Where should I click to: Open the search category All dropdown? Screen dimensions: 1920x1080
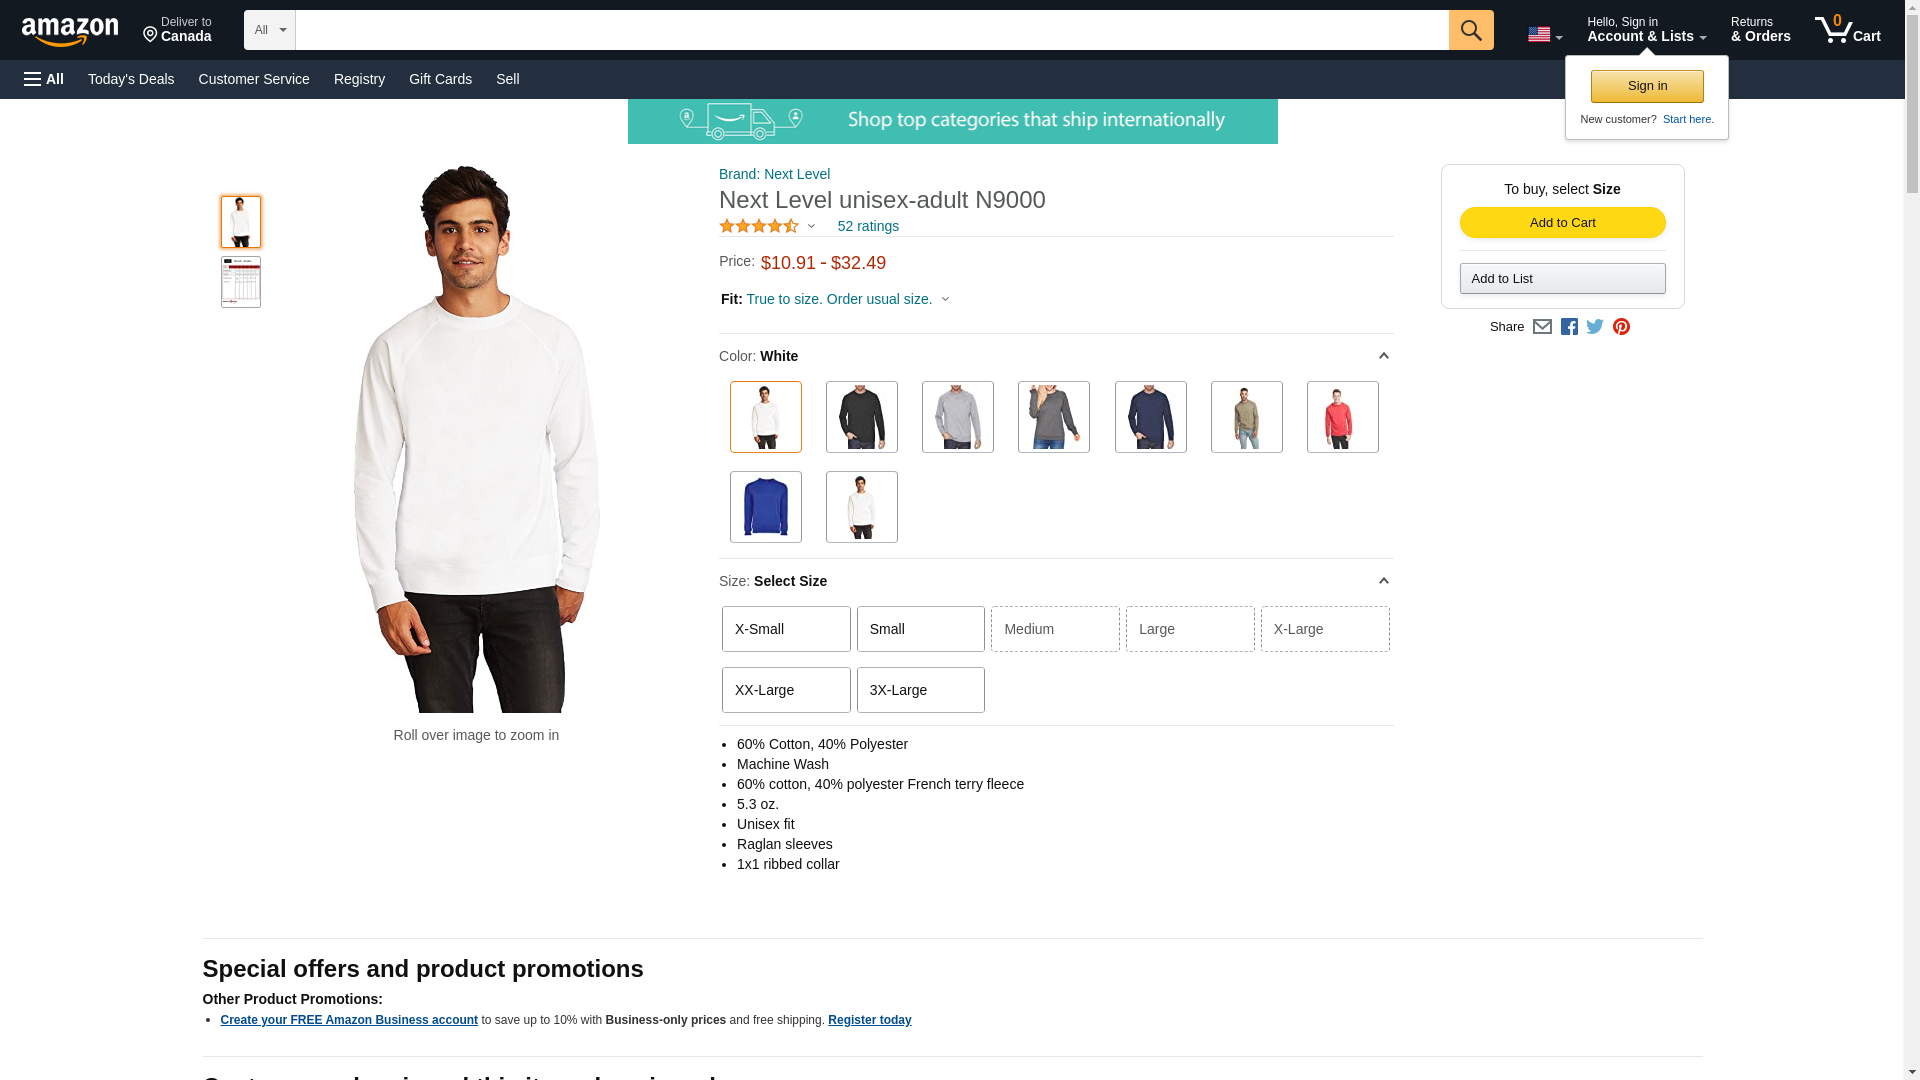pos(269,30)
